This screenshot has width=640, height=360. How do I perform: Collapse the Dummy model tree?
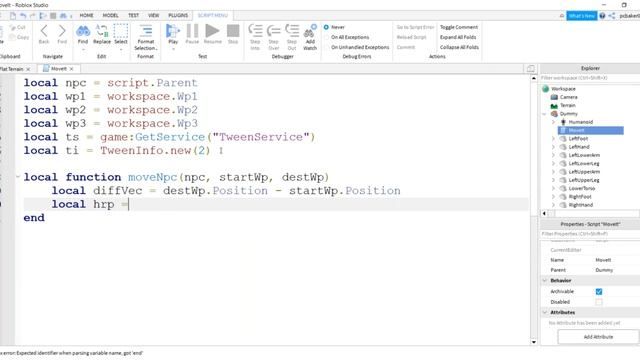tap(544, 114)
